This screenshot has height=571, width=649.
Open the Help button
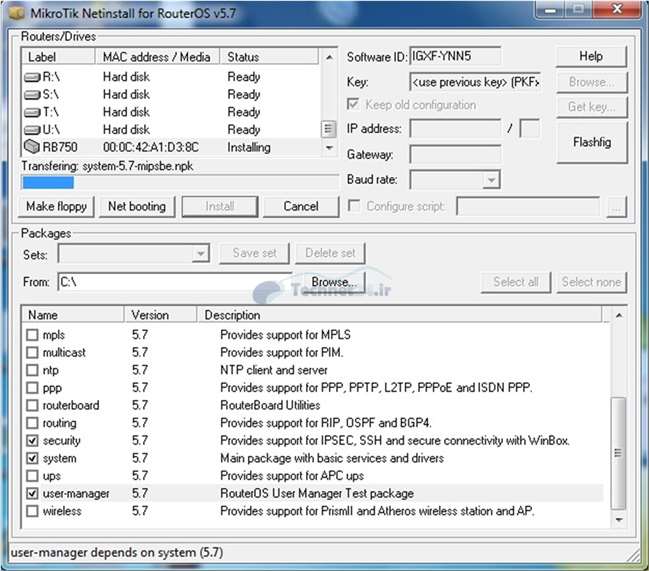pyautogui.click(x=591, y=56)
